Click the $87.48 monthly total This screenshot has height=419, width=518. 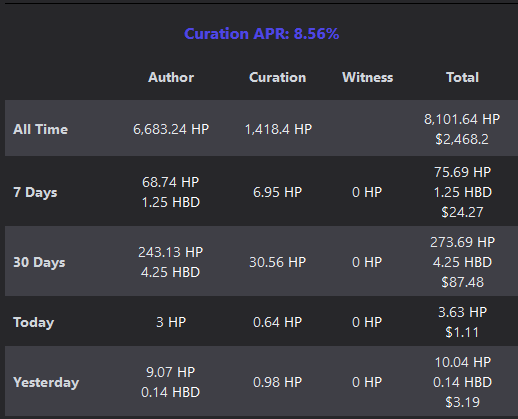click(x=462, y=282)
